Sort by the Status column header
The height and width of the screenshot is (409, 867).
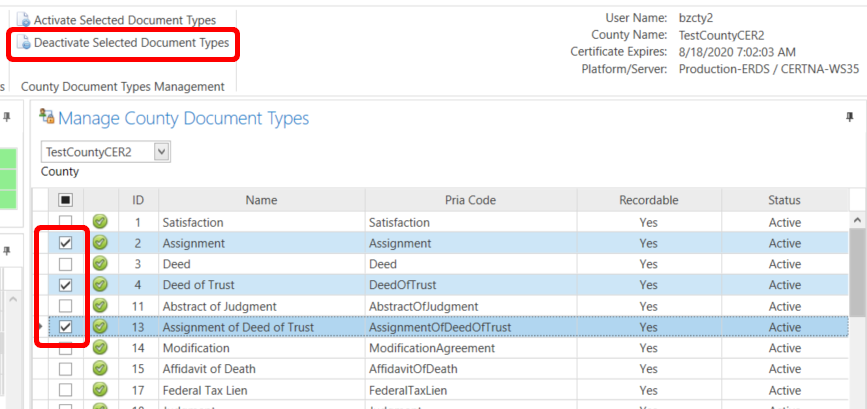[x=784, y=200]
